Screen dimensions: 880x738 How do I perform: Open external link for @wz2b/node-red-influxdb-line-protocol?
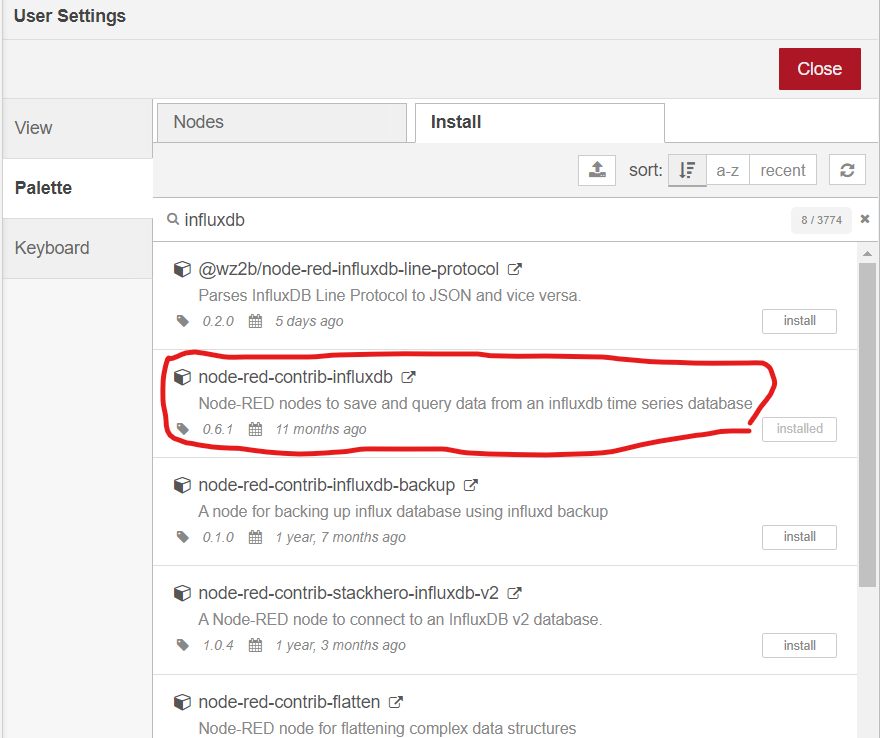click(515, 269)
